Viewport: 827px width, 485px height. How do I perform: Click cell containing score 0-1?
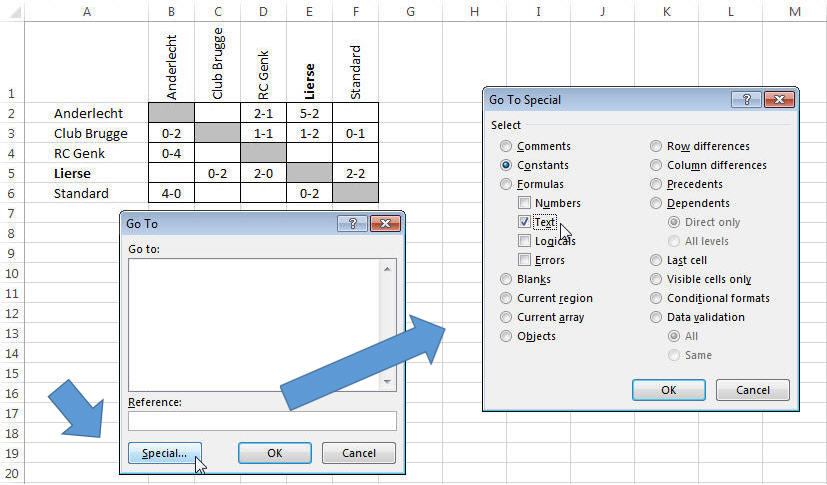(x=355, y=133)
